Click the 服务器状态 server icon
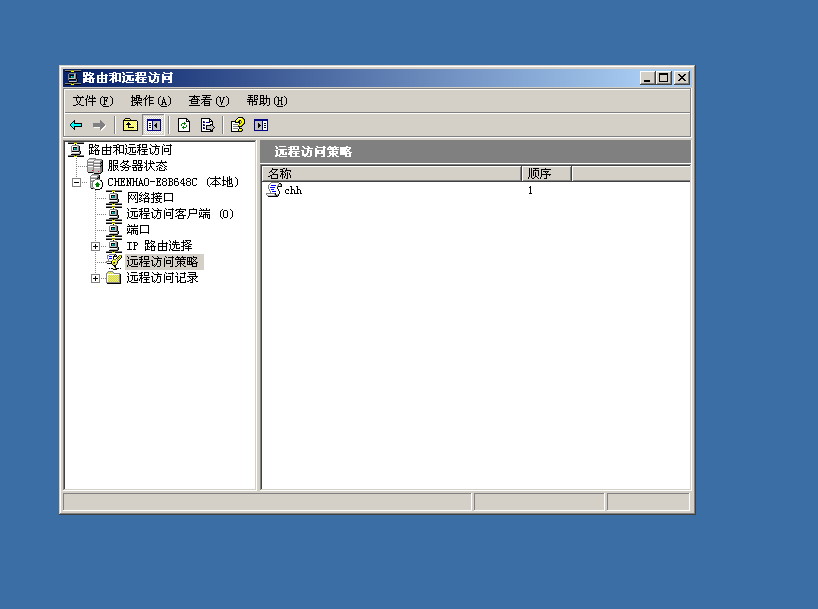This screenshot has height=609, width=818. point(95,166)
